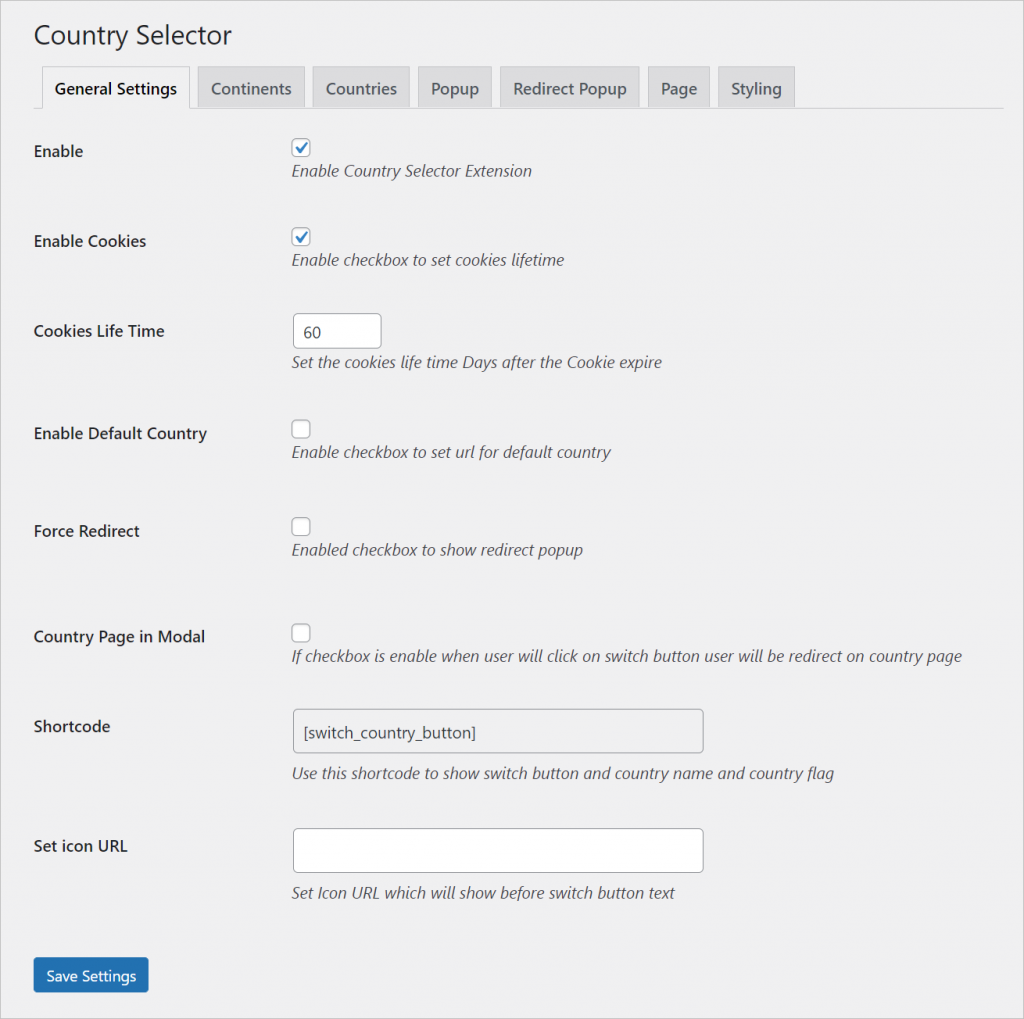Click the Force Redirect label
The width and height of the screenshot is (1024, 1019).
pos(86,531)
